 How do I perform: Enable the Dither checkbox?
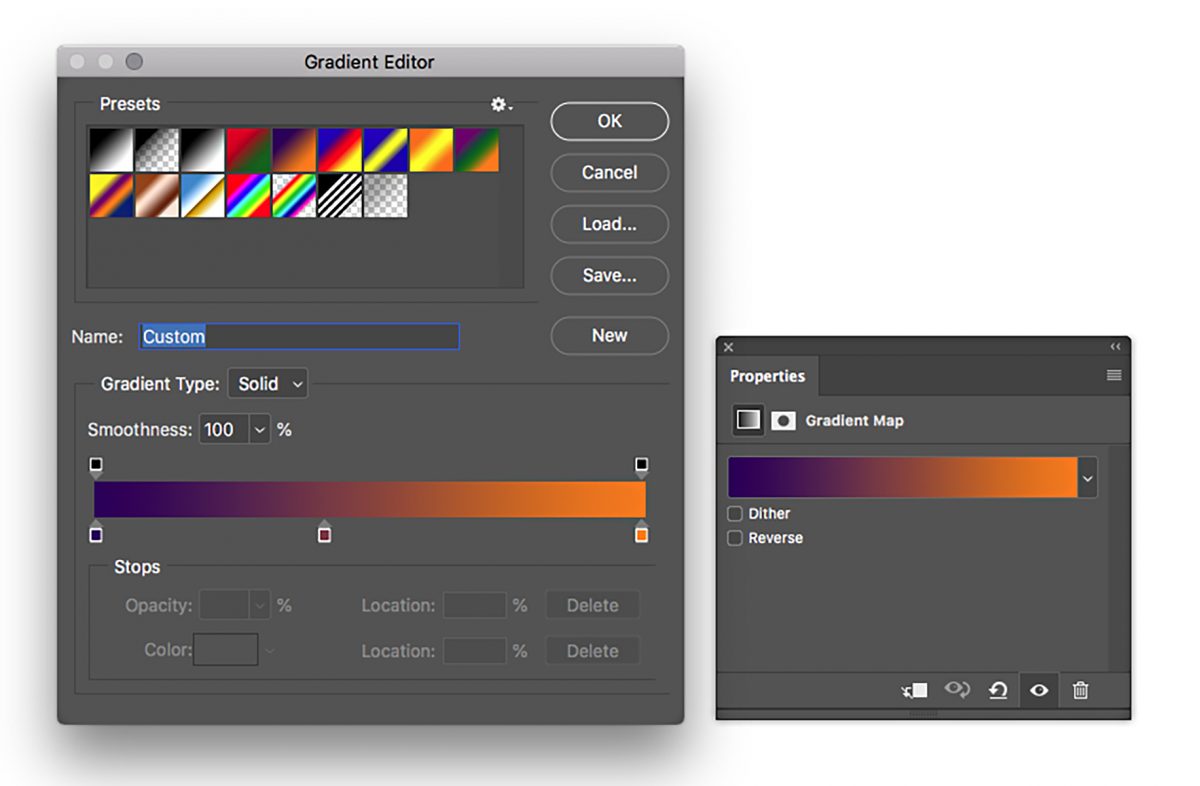point(735,513)
